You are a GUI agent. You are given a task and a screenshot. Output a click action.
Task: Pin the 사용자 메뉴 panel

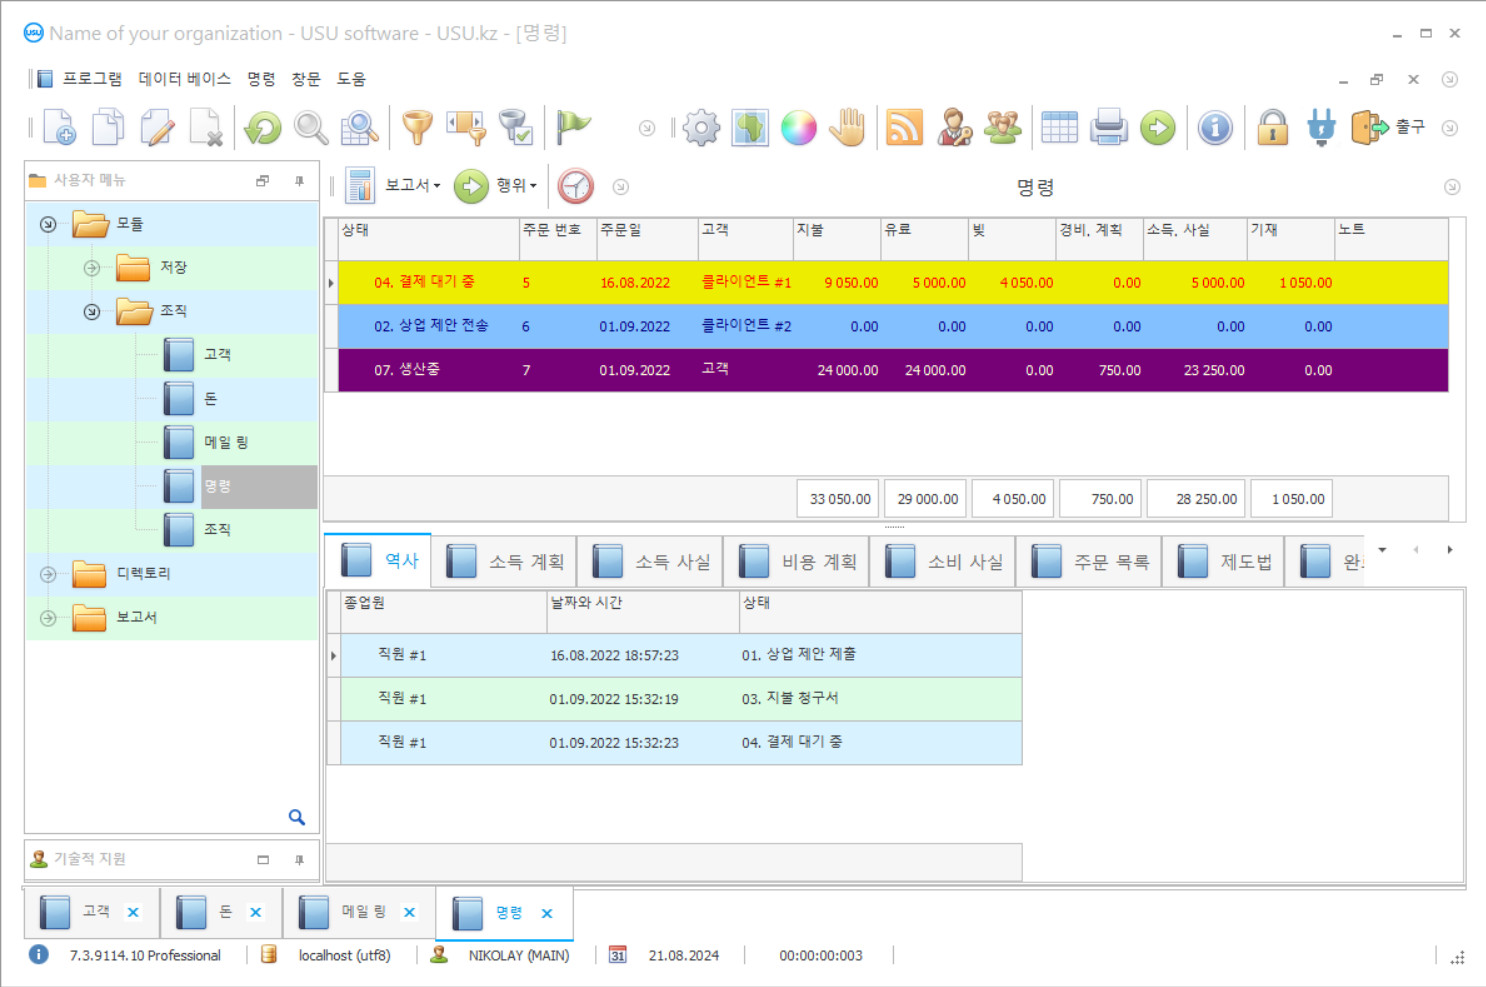coord(299,181)
